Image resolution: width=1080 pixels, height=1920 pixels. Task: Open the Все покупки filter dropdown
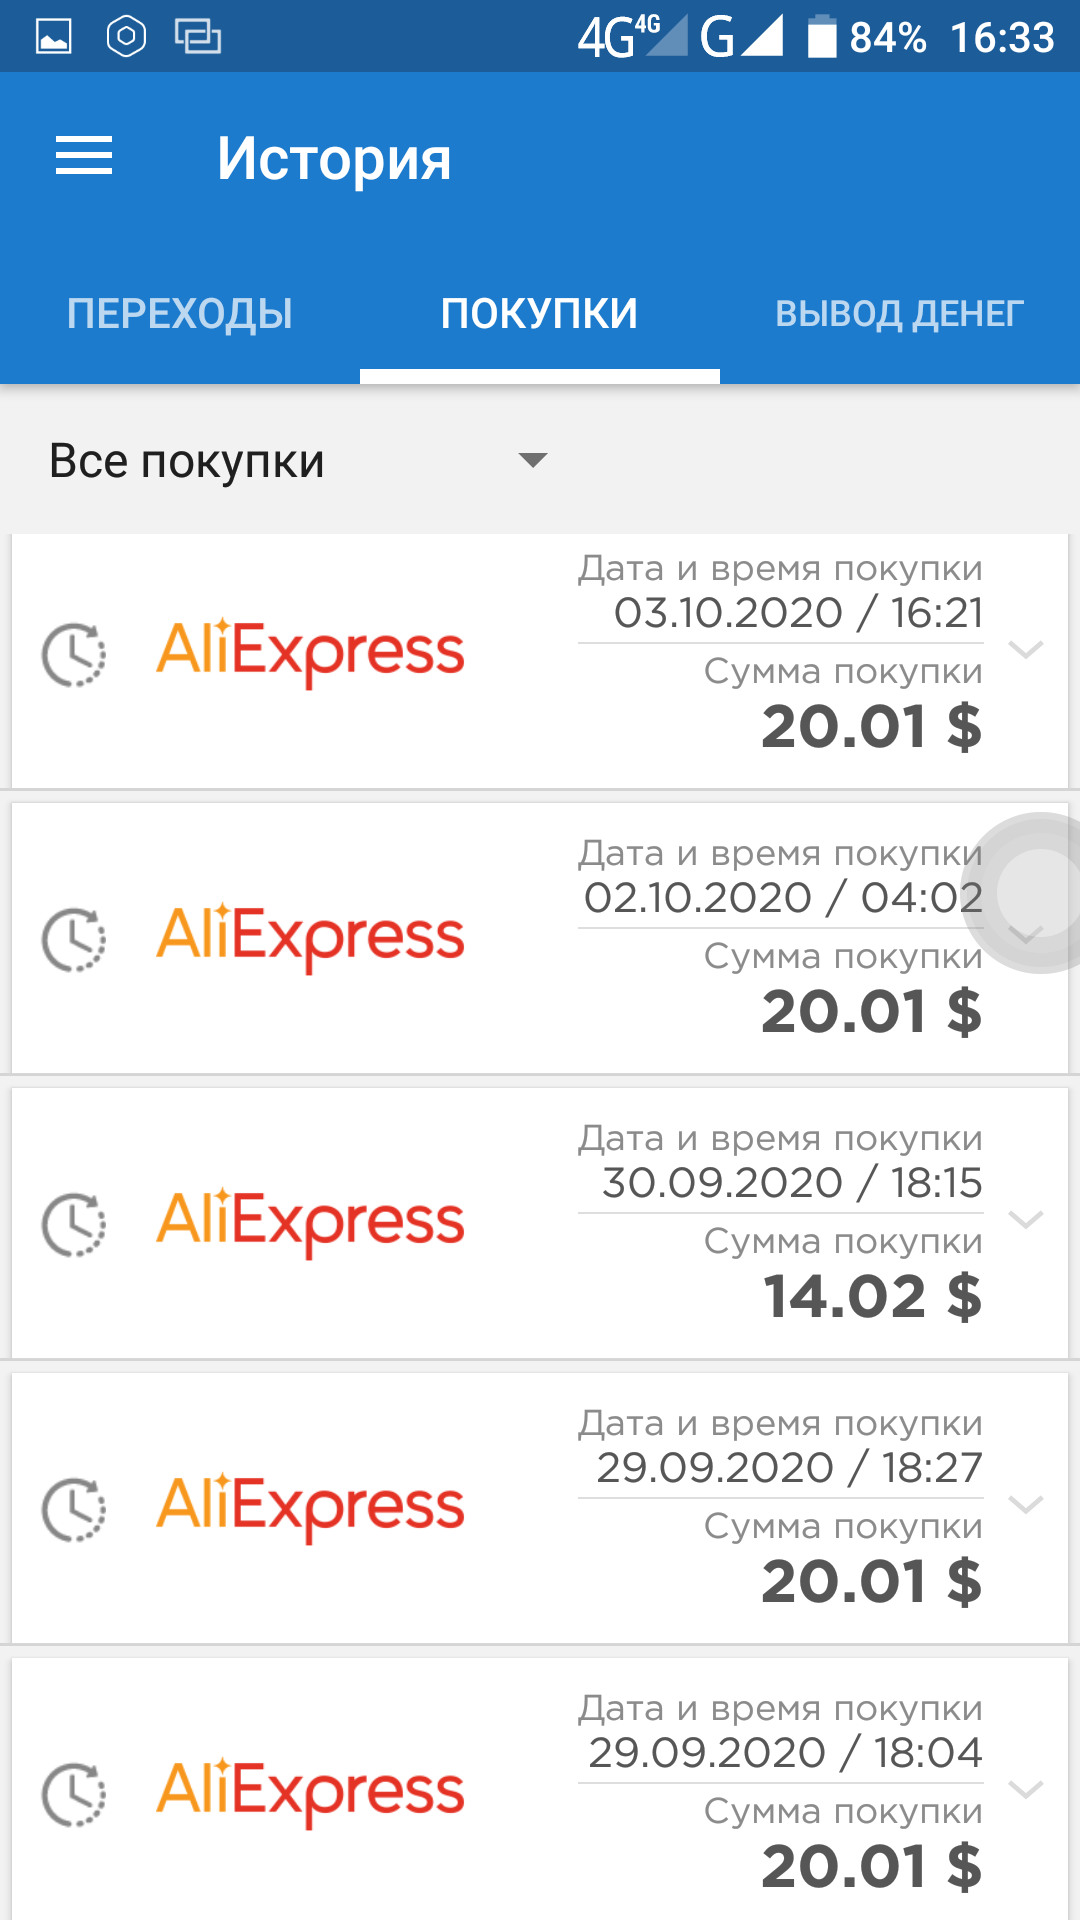tap(298, 461)
